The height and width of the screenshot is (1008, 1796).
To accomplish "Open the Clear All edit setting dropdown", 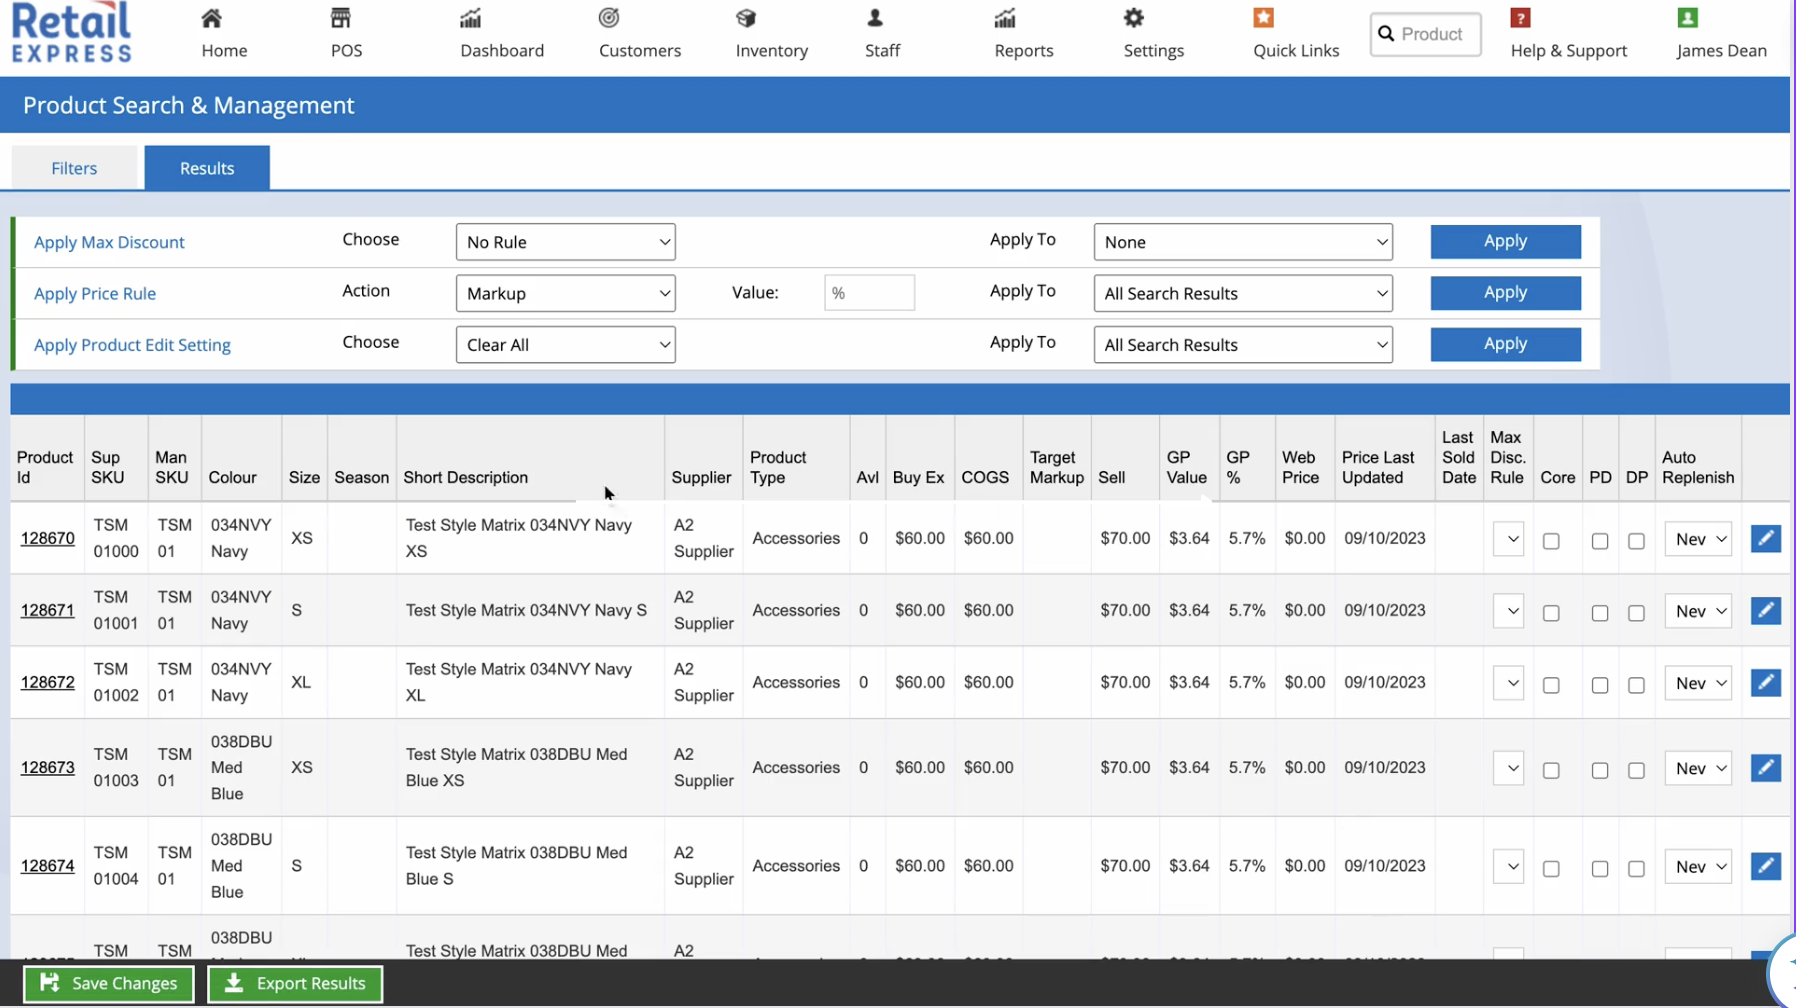I will (565, 345).
